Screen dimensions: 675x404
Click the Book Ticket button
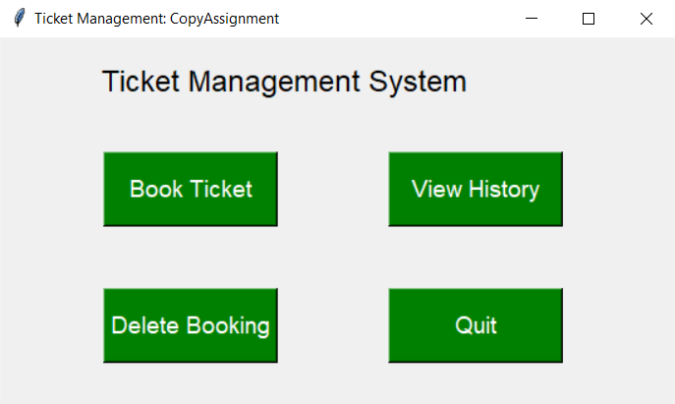[190, 189]
